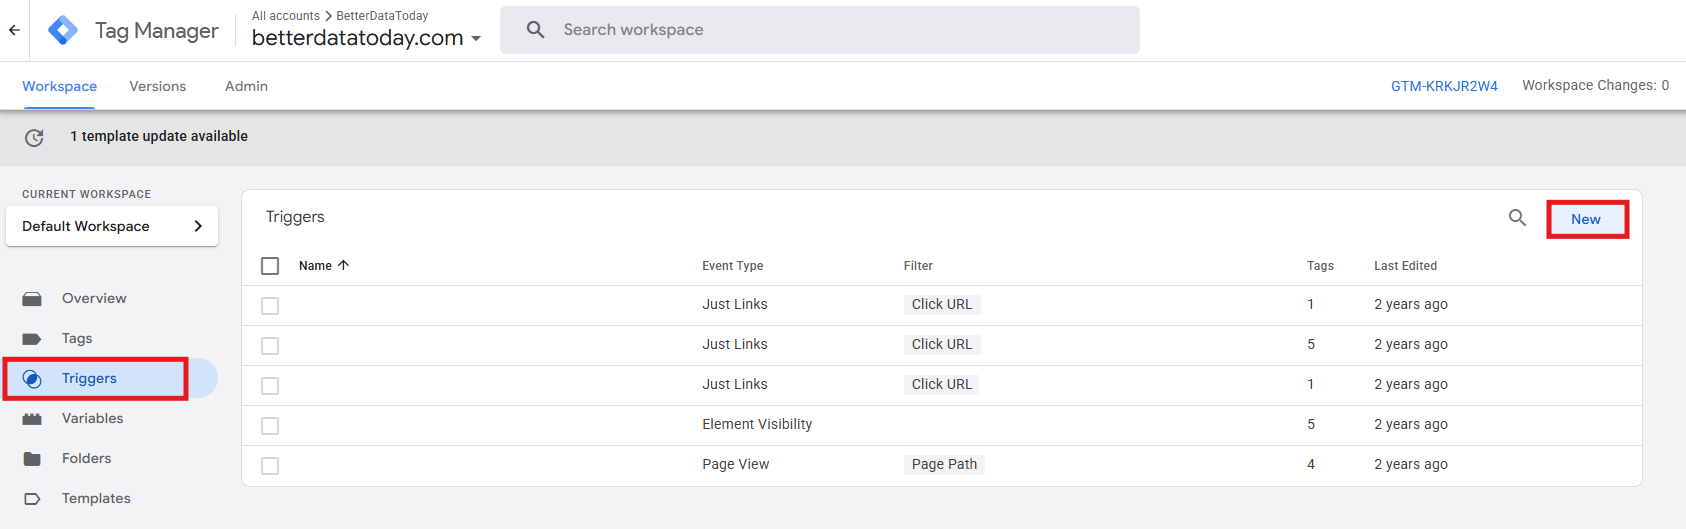Image resolution: width=1686 pixels, height=529 pixels.
Task: Click the Tags label icon in sidebar
Action: click(32, 339)
